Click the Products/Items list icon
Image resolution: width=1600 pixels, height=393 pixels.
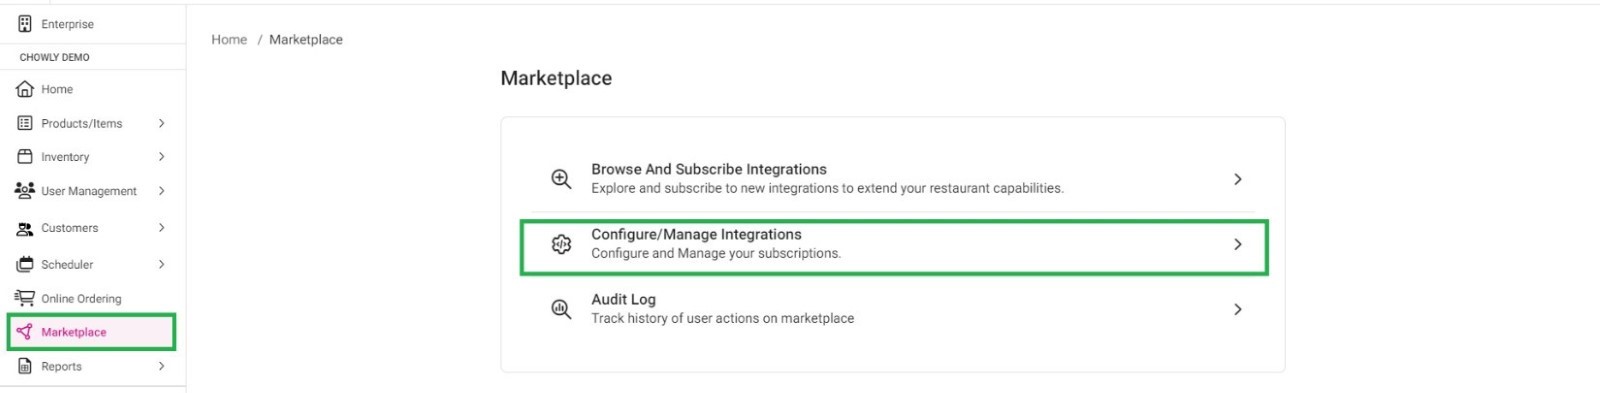[x=25, y=123]
